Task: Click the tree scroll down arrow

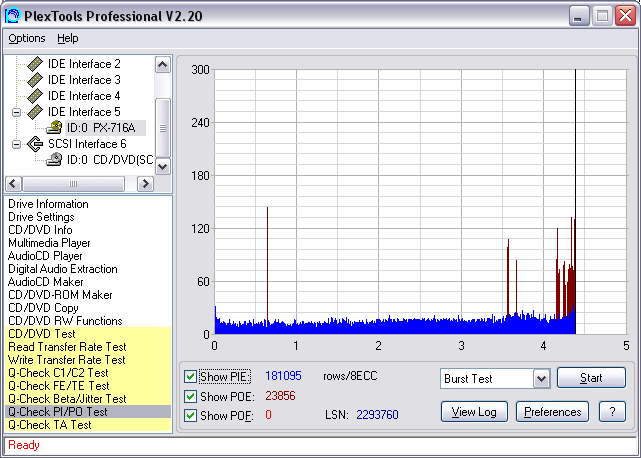Action: click(163, 166)
